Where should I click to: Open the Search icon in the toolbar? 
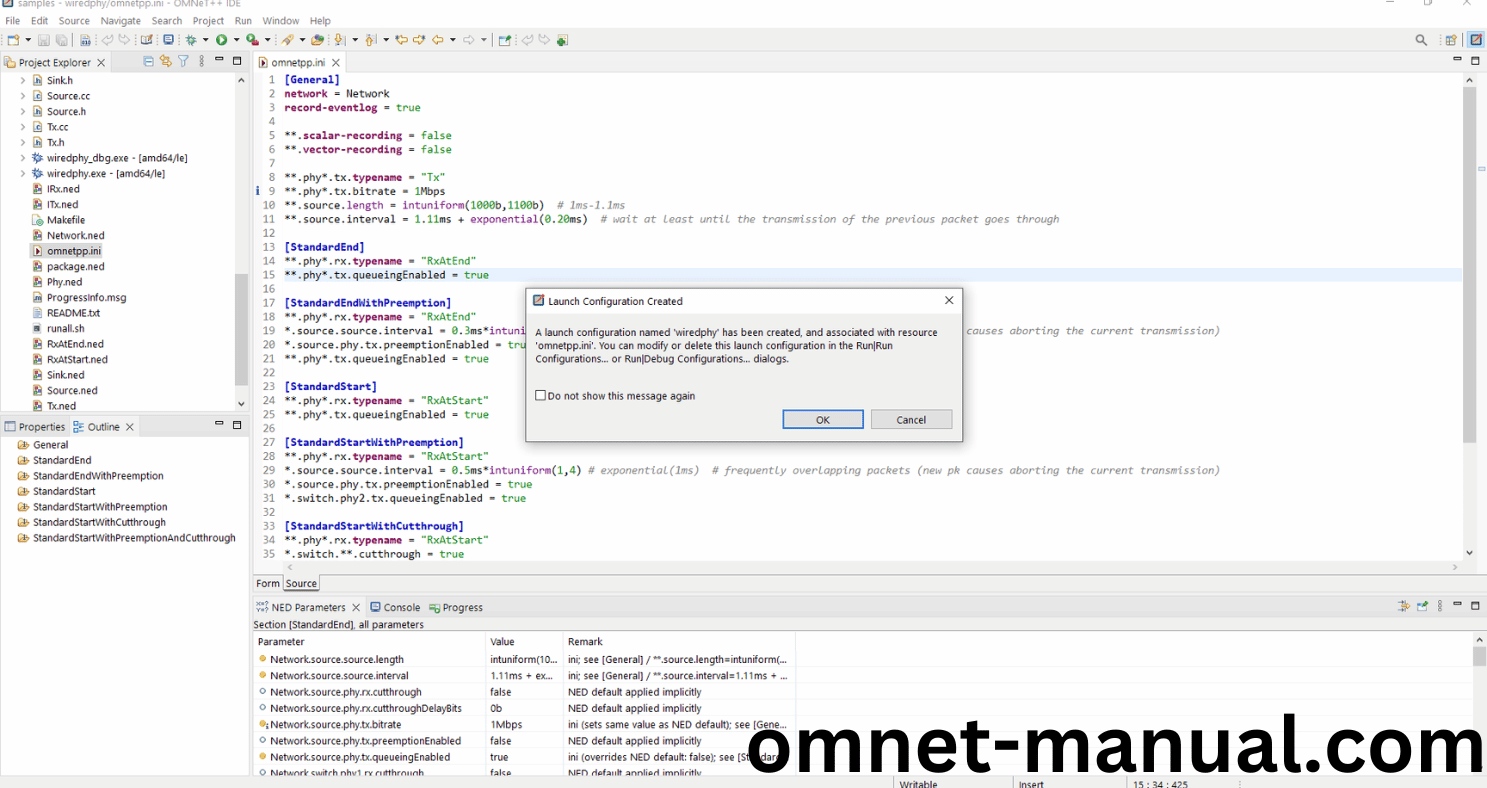[1420, 40]
